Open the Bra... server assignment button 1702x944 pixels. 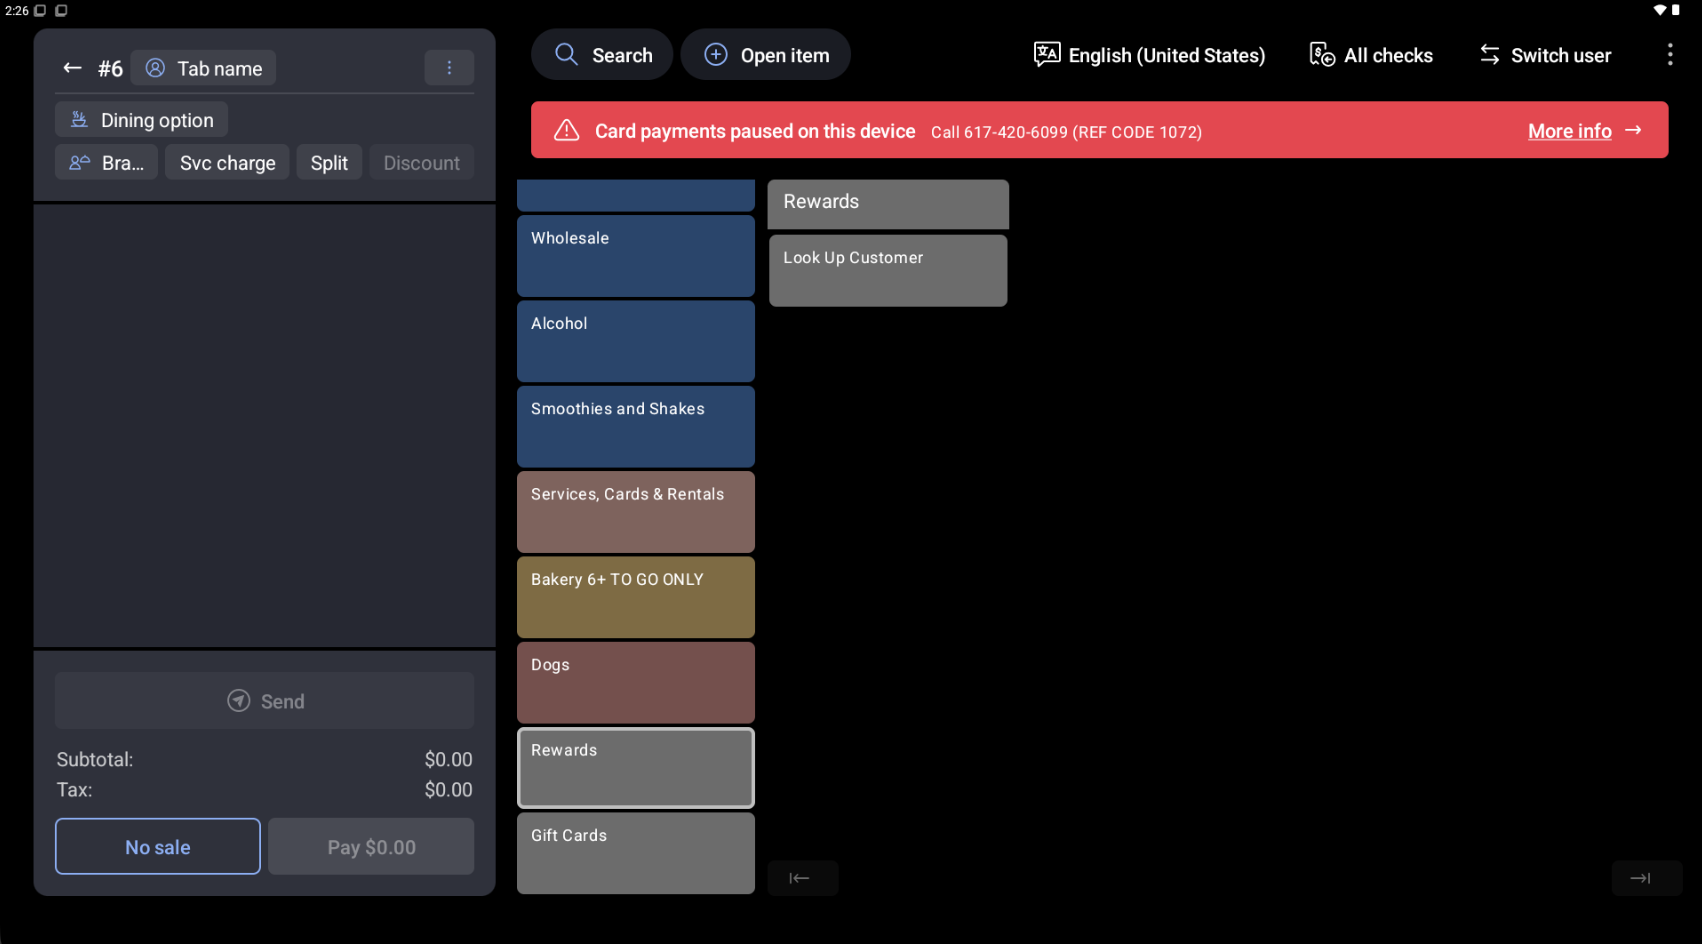coord(106,163)
